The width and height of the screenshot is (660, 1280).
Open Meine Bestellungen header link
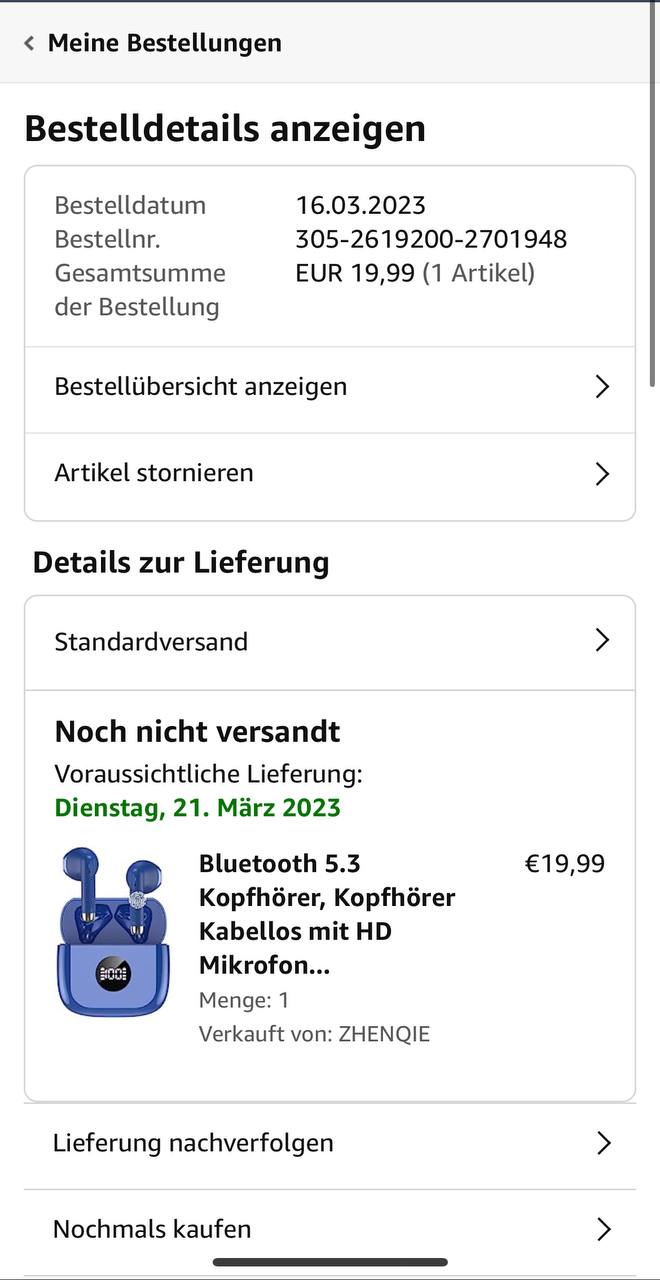(165, 43)
